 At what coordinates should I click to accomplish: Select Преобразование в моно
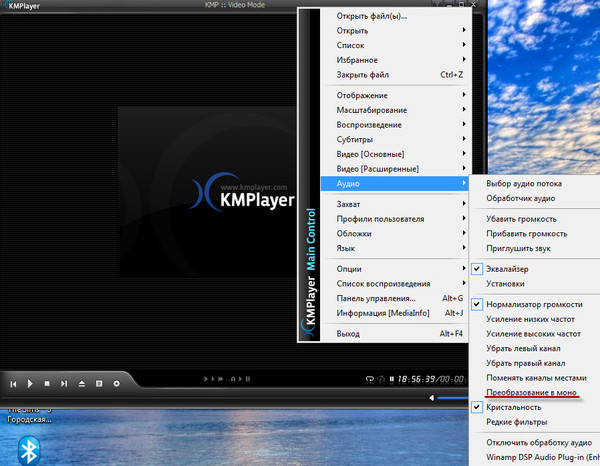pos(535,393)
